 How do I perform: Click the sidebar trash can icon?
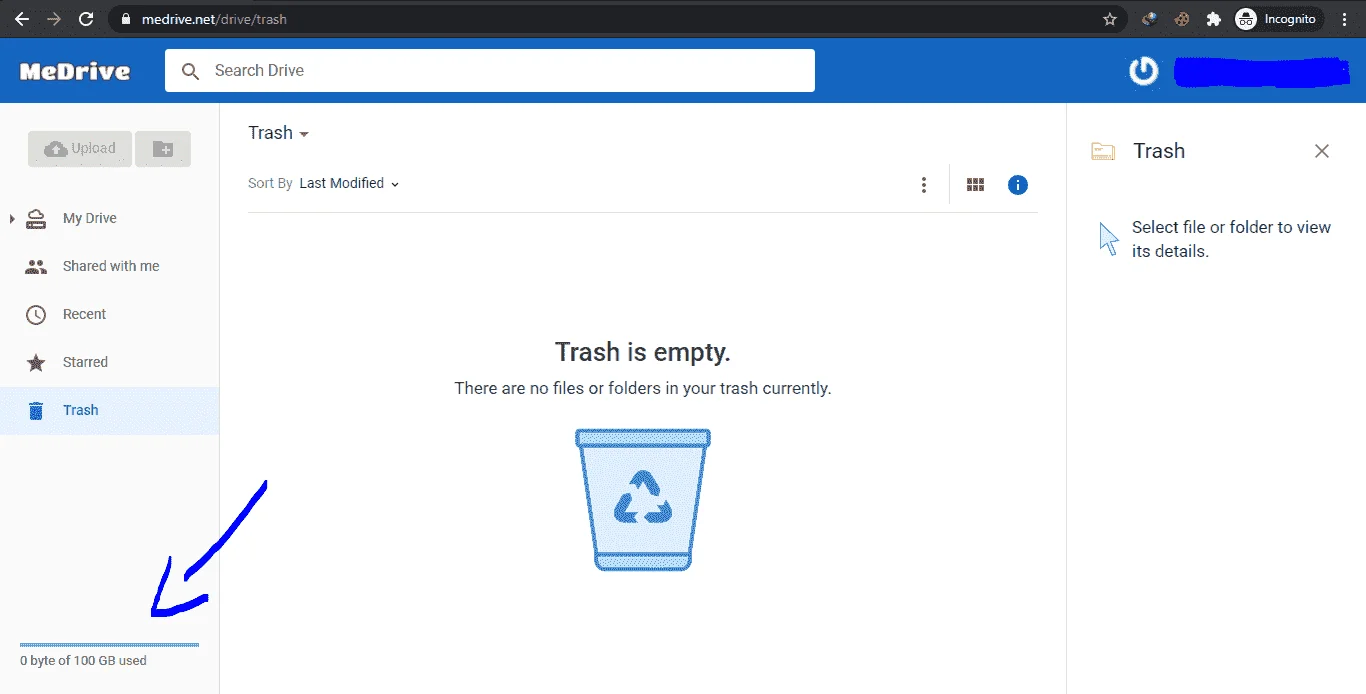tap(36, 411)
